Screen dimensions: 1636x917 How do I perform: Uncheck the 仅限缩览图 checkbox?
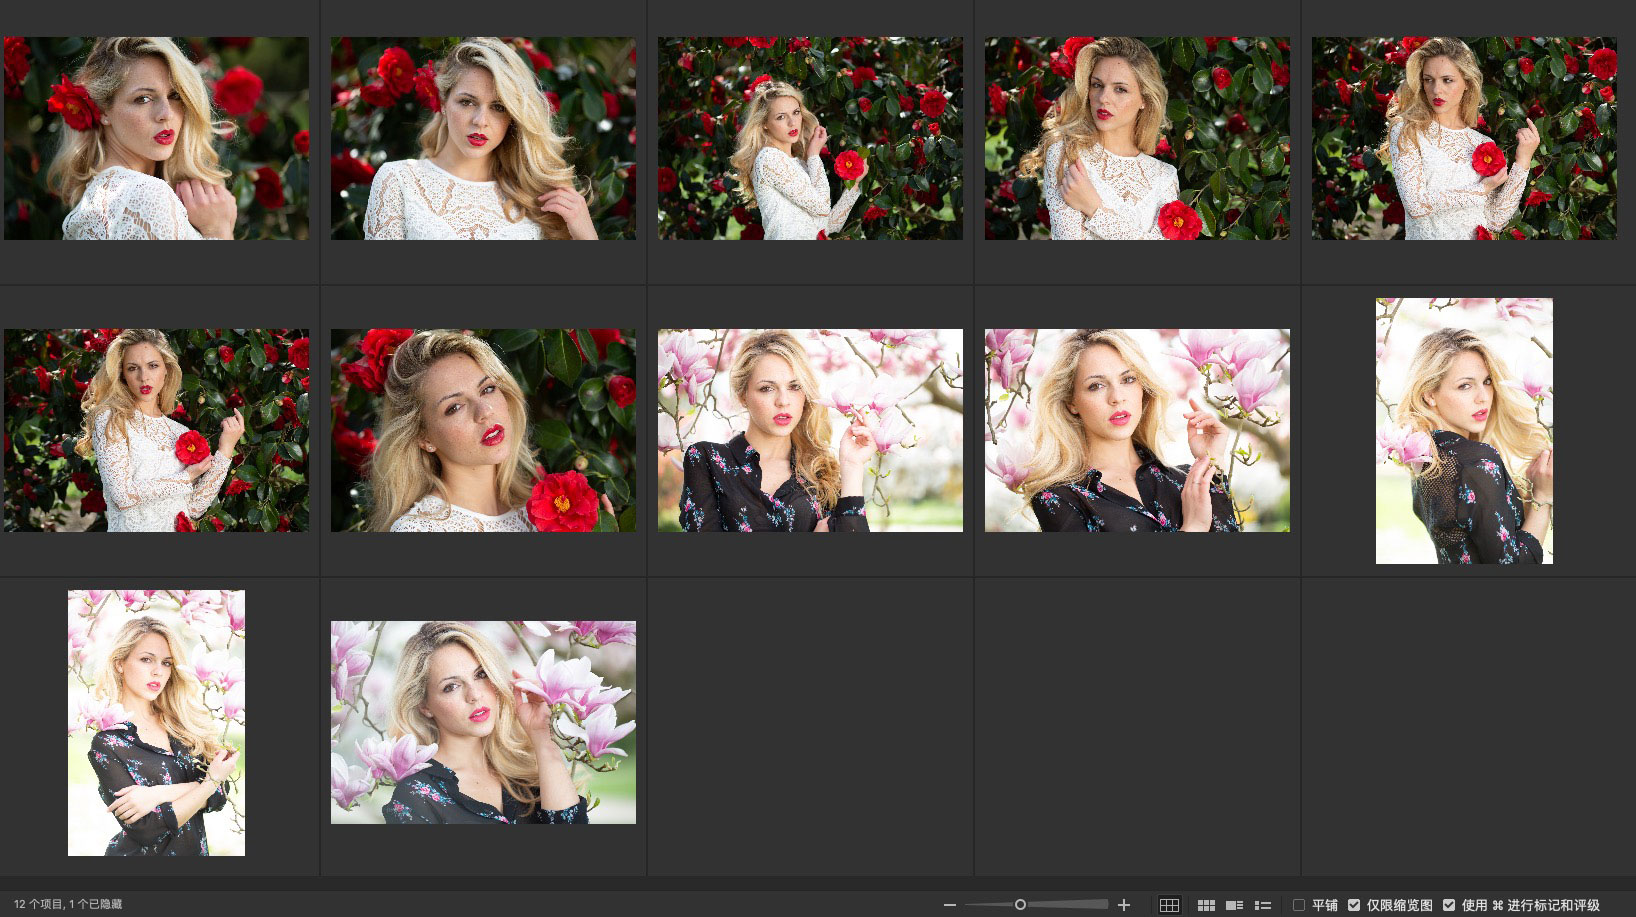(1354, 905)
